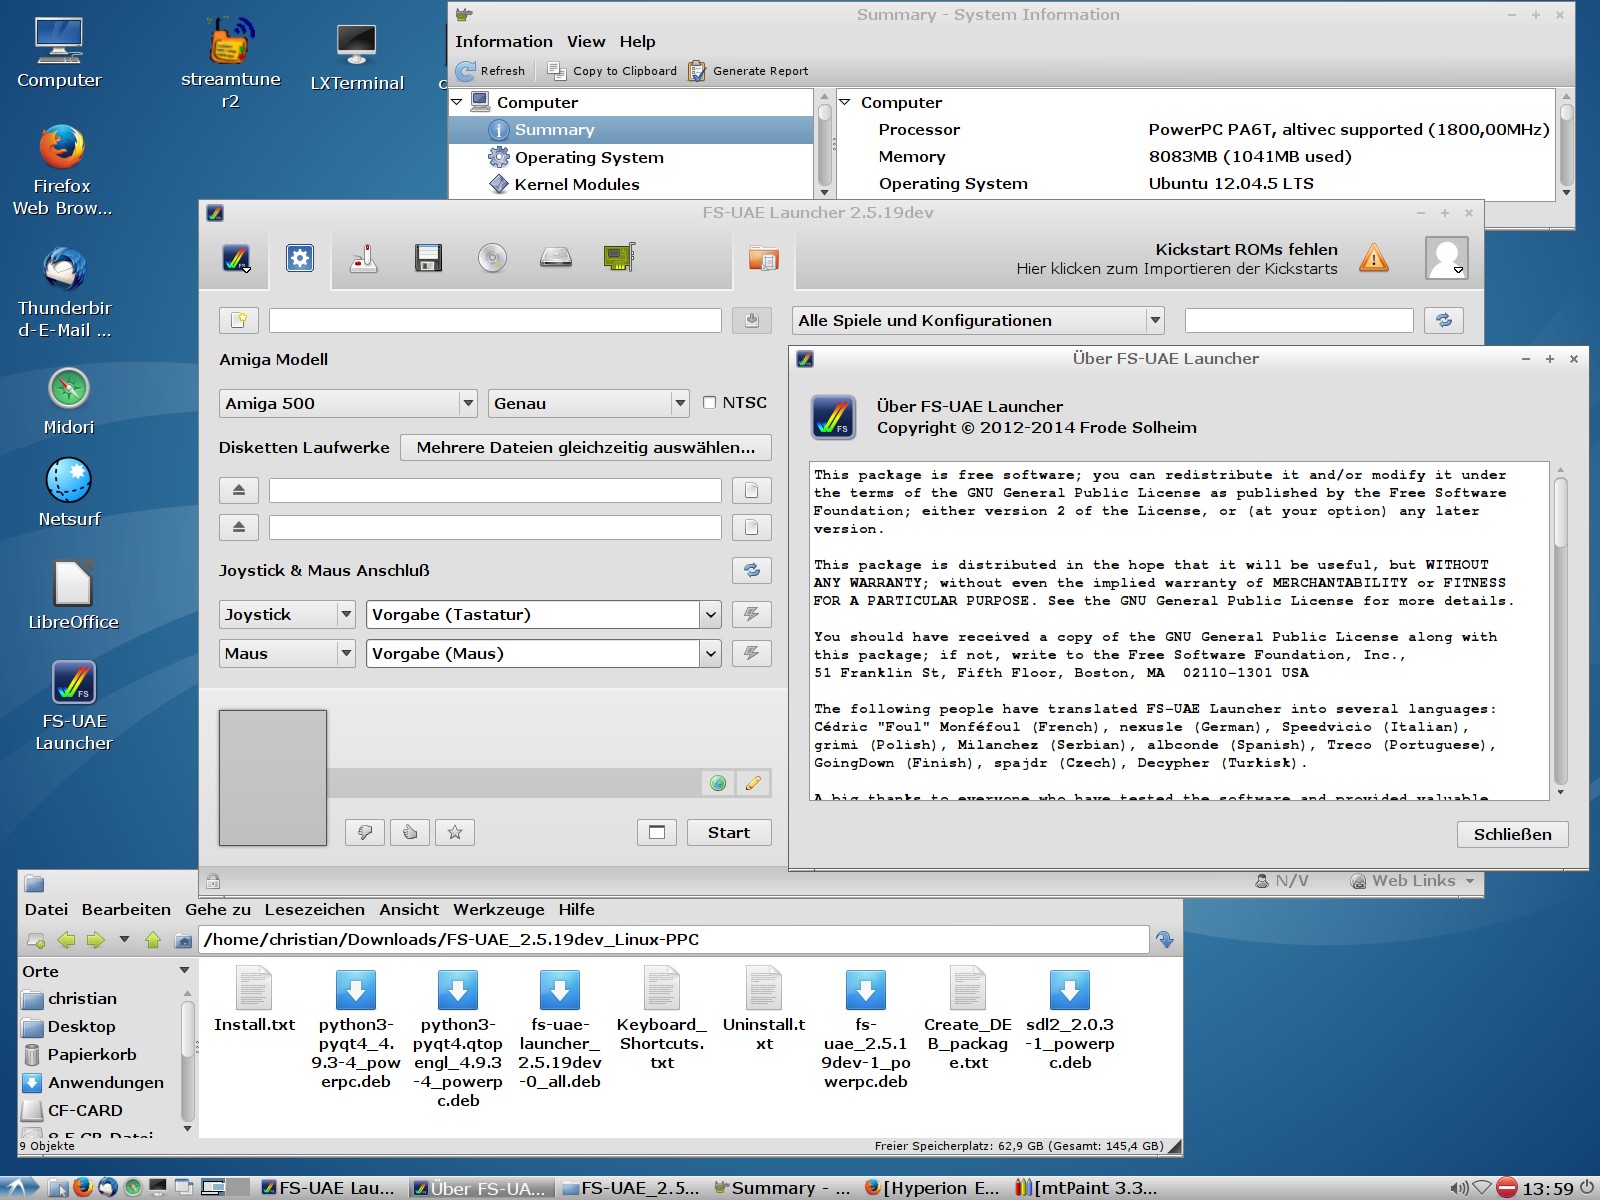Open the hard drives tab icon
Screen dimensions: 1600x1200
tap(556, 258)
